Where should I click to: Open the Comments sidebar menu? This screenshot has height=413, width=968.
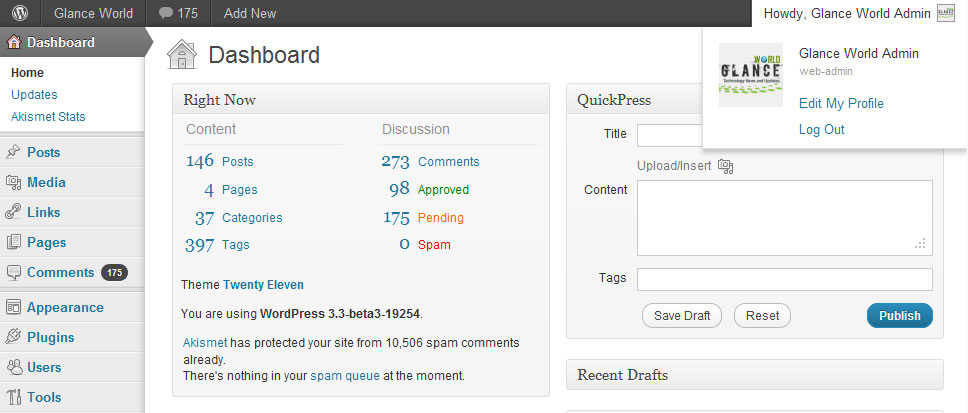pos(60,272)
